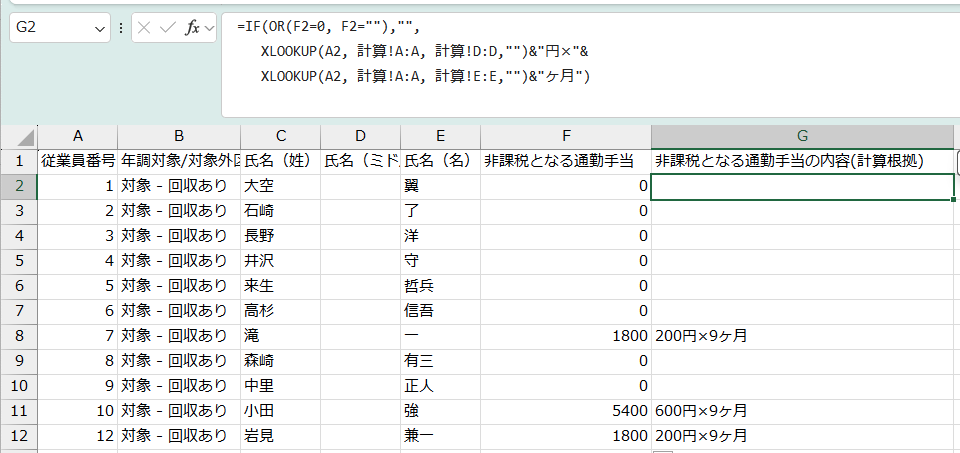Image resolution: width=960 pixels, height=453 pixels.
Task: Expand the chevron next to the fx button
Action: point(209,29)
